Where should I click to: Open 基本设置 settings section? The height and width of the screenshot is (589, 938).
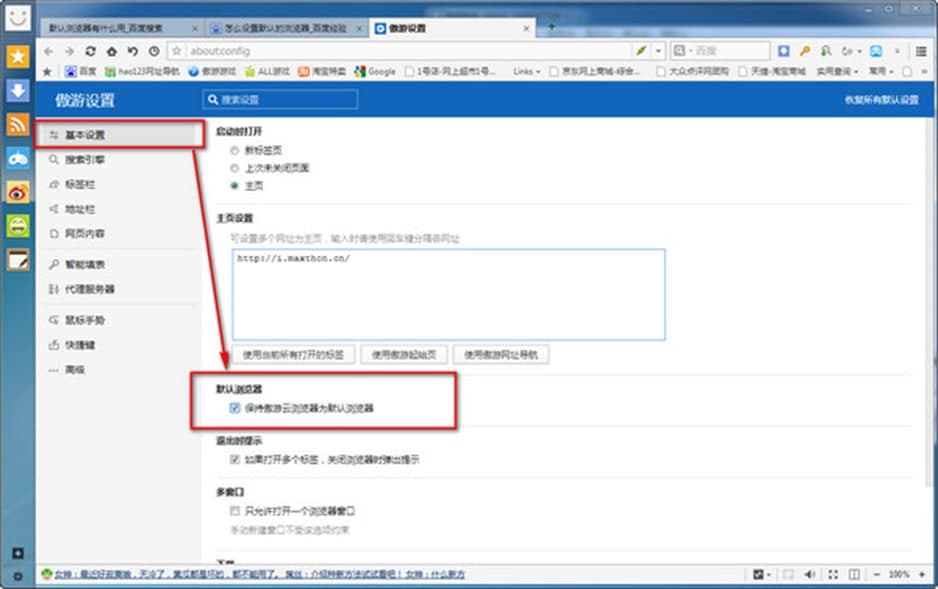click(120, 135)
